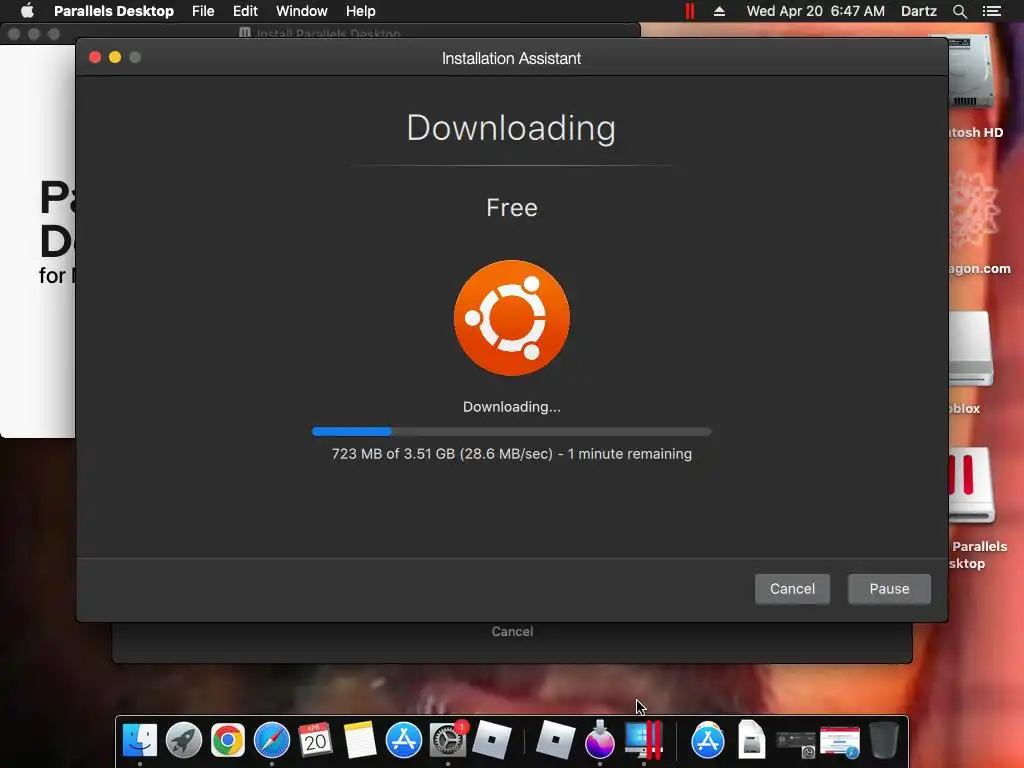1024x768 pixels.
Task: Click the Cancel button in the background install window
Action: [x=512, y=632]
